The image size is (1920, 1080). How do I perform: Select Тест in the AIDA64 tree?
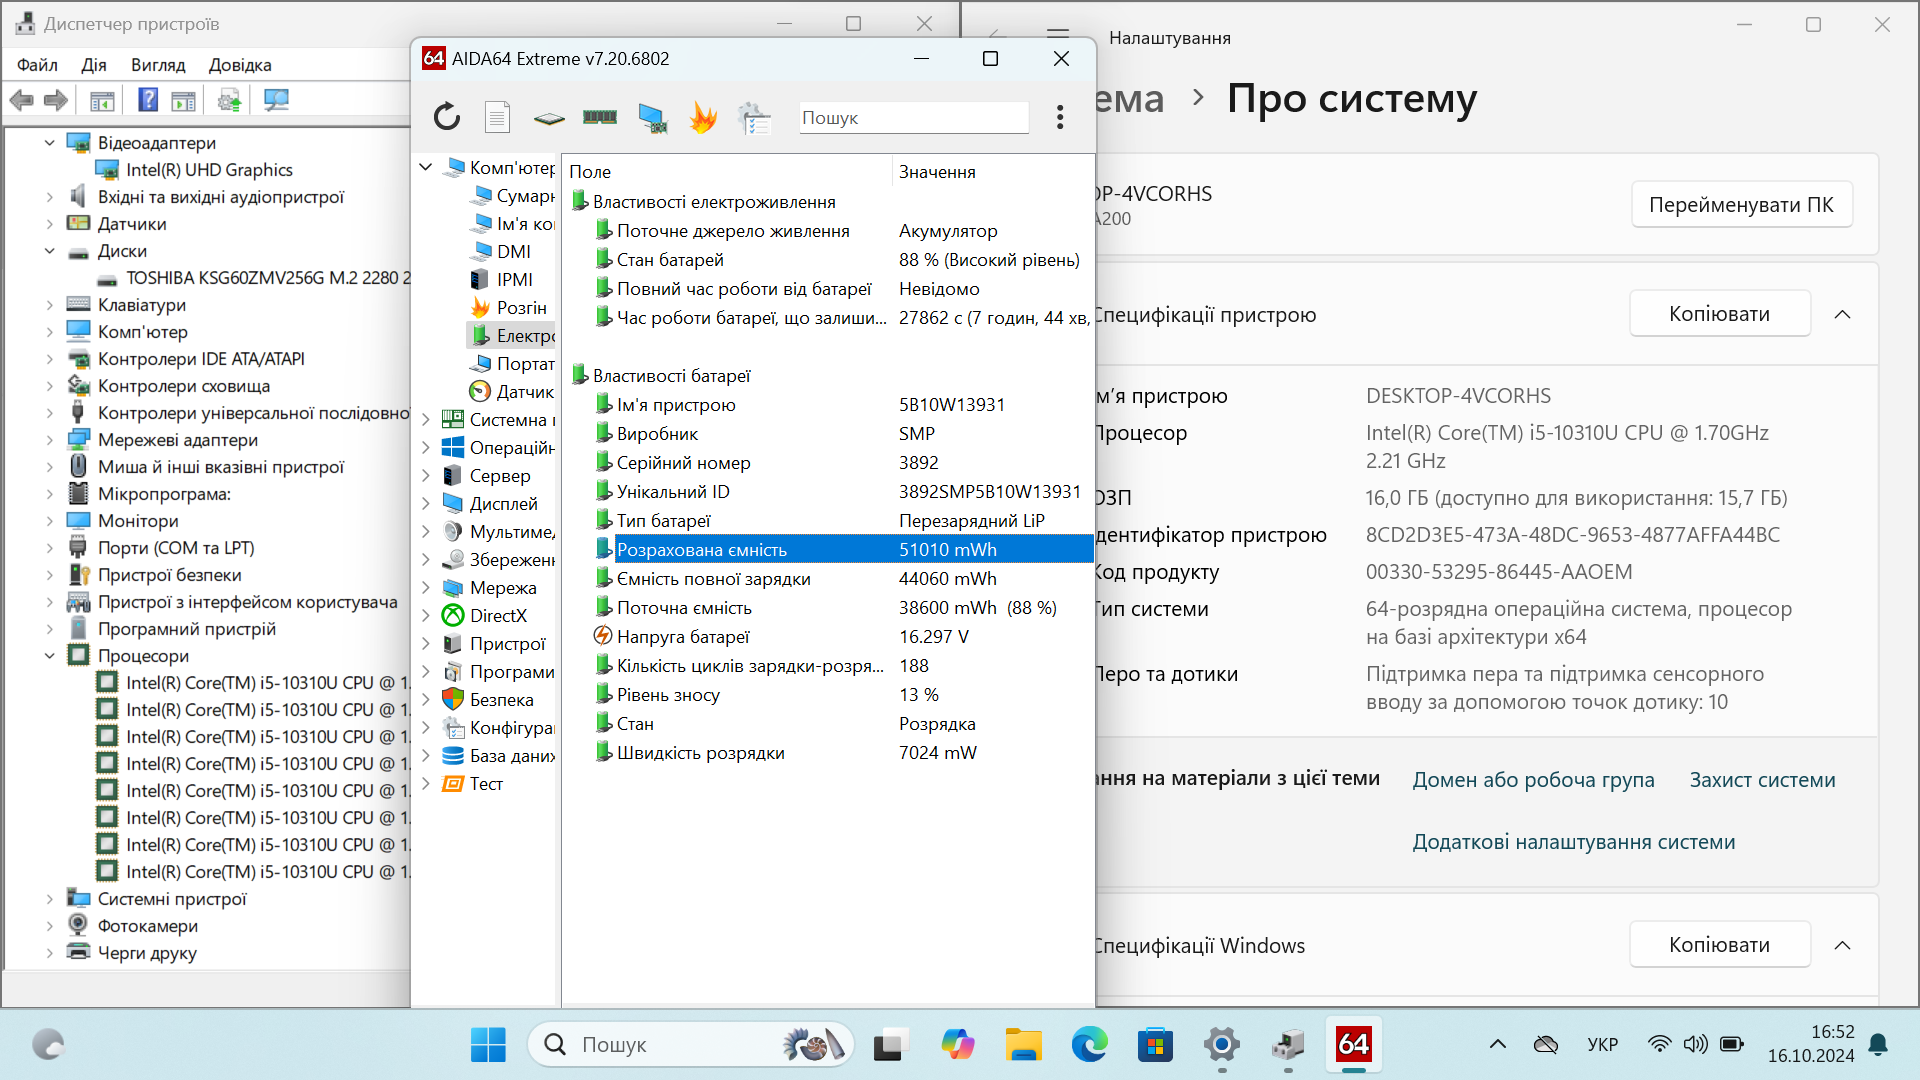(x=486, y=784)
